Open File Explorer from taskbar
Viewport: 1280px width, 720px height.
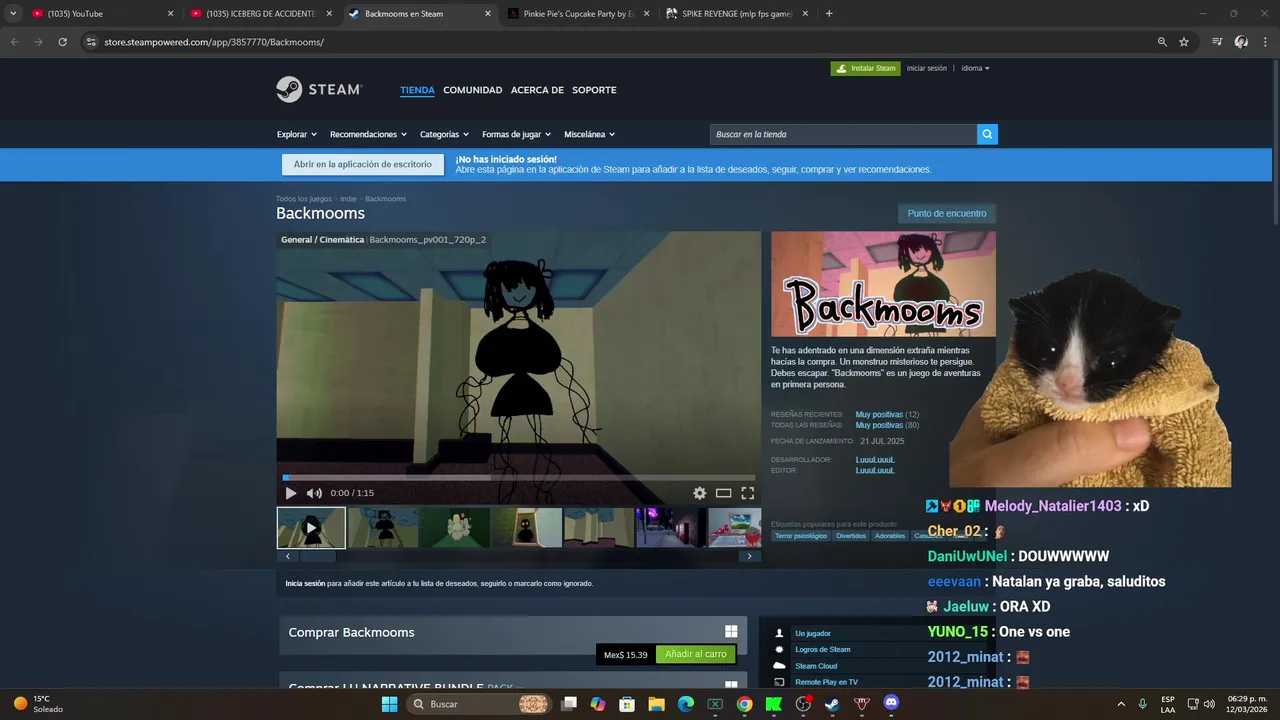tap(656, 704)
